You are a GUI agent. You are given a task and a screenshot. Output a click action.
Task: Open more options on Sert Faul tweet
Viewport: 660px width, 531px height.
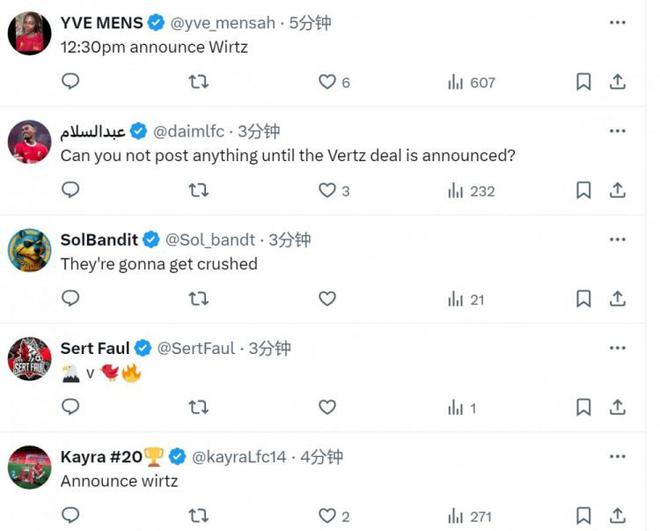617,348
